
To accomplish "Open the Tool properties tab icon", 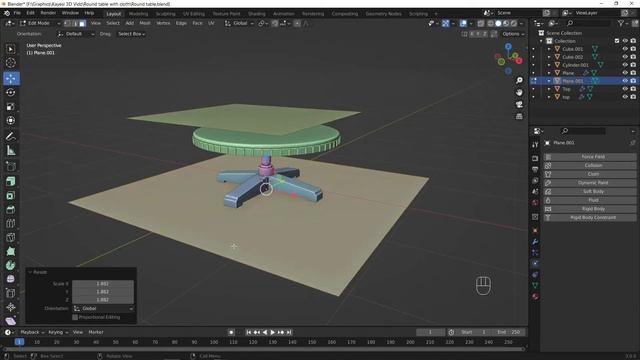I will coord(535,145).
